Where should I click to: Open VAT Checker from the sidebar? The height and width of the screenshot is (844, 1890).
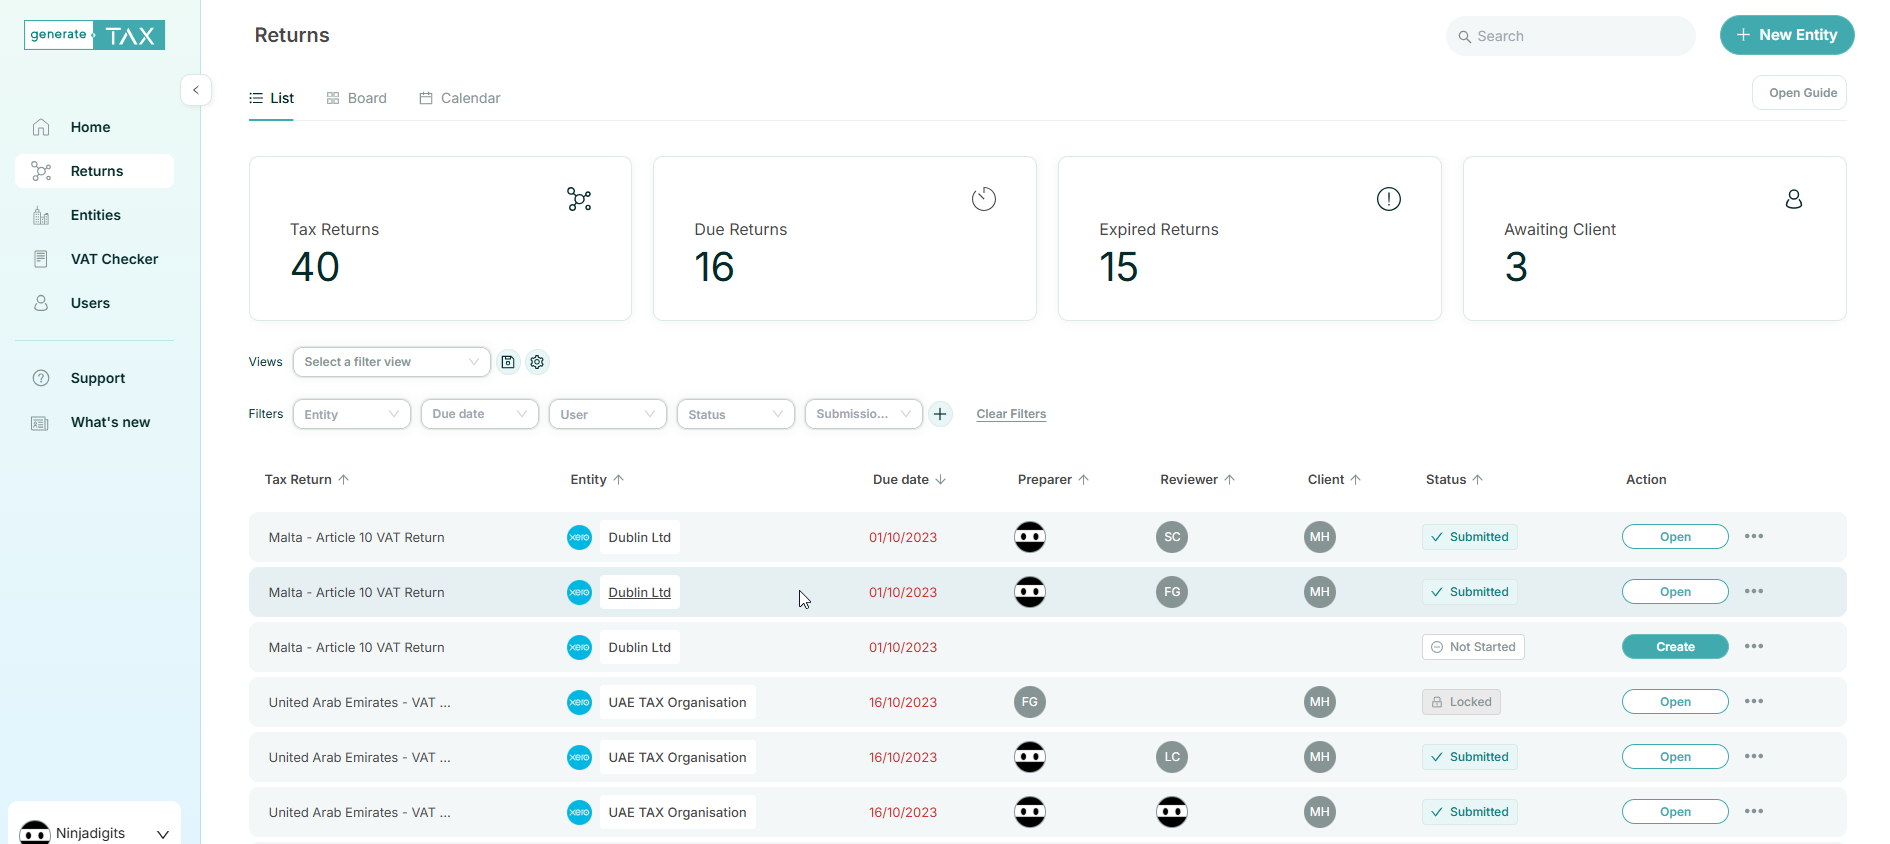click(x=114, y=259)
